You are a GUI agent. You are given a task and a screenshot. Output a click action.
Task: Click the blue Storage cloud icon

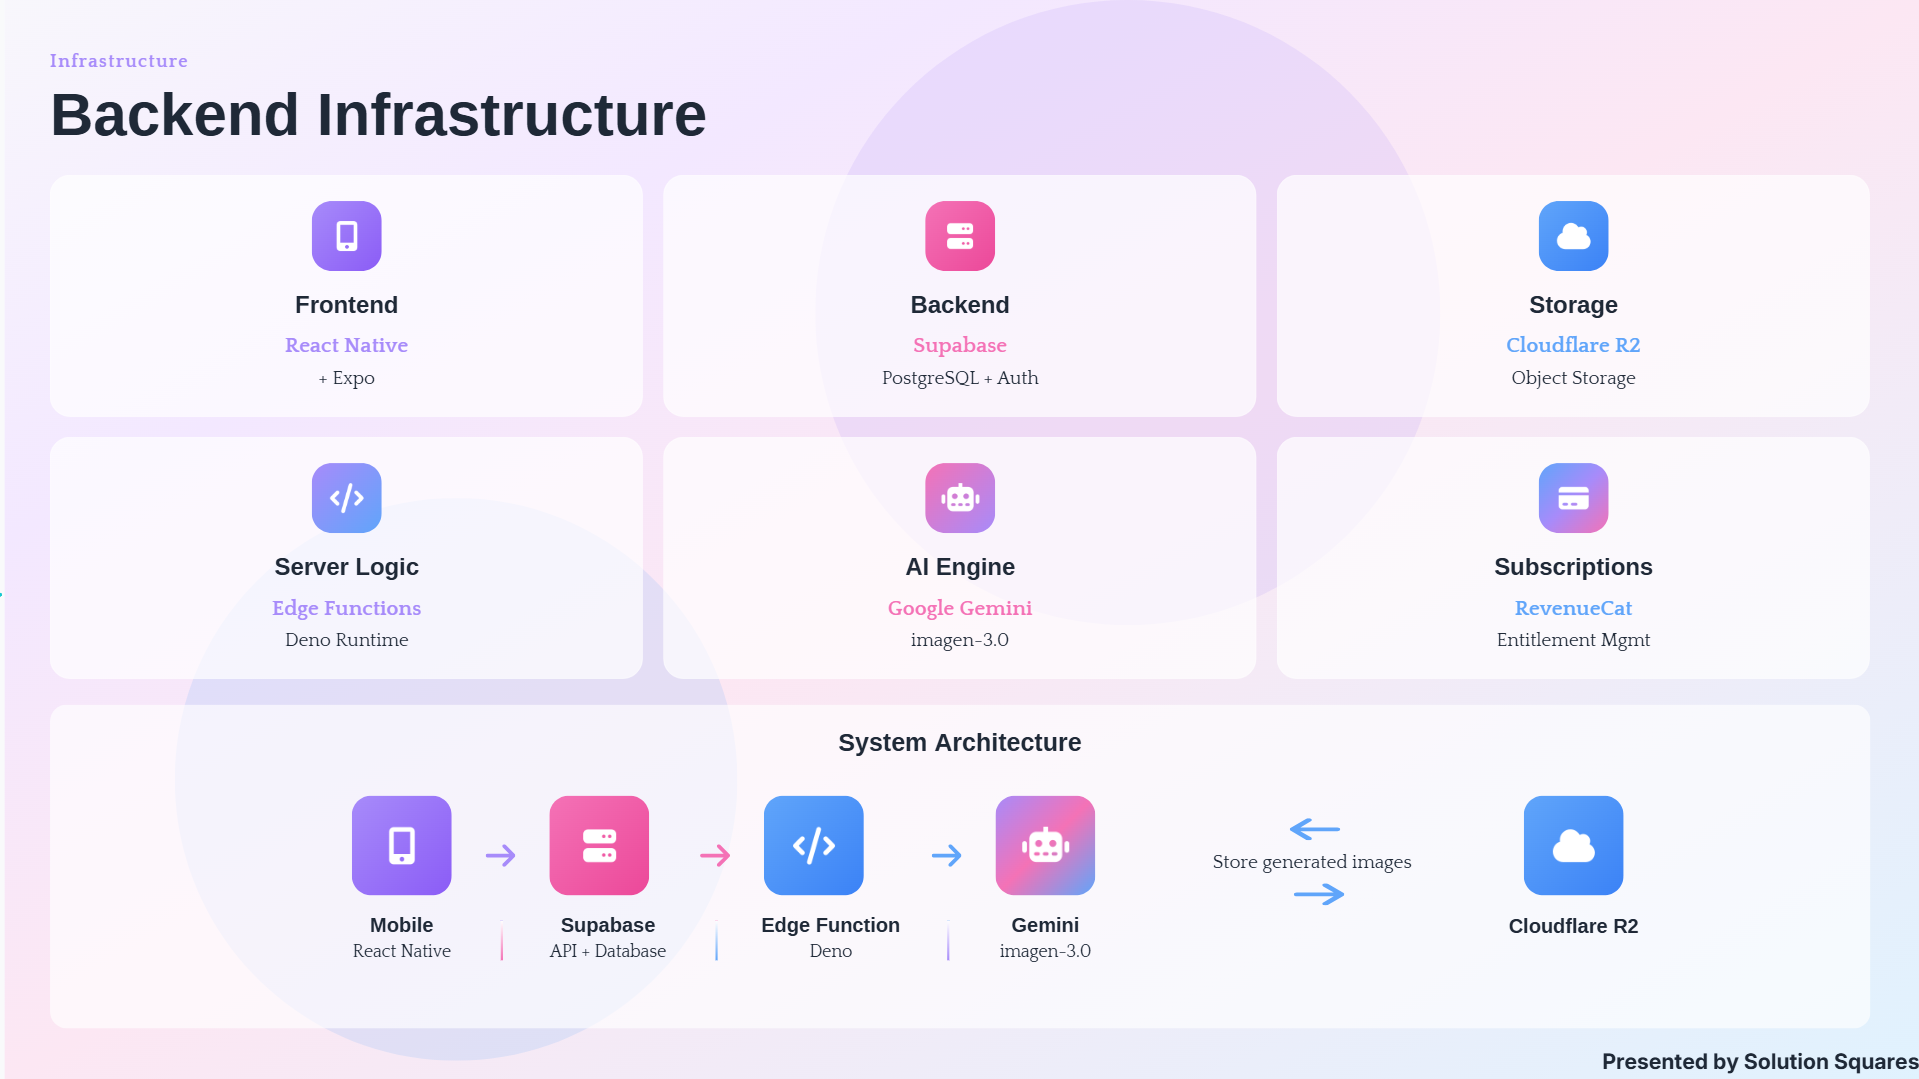coord(1573,236)
